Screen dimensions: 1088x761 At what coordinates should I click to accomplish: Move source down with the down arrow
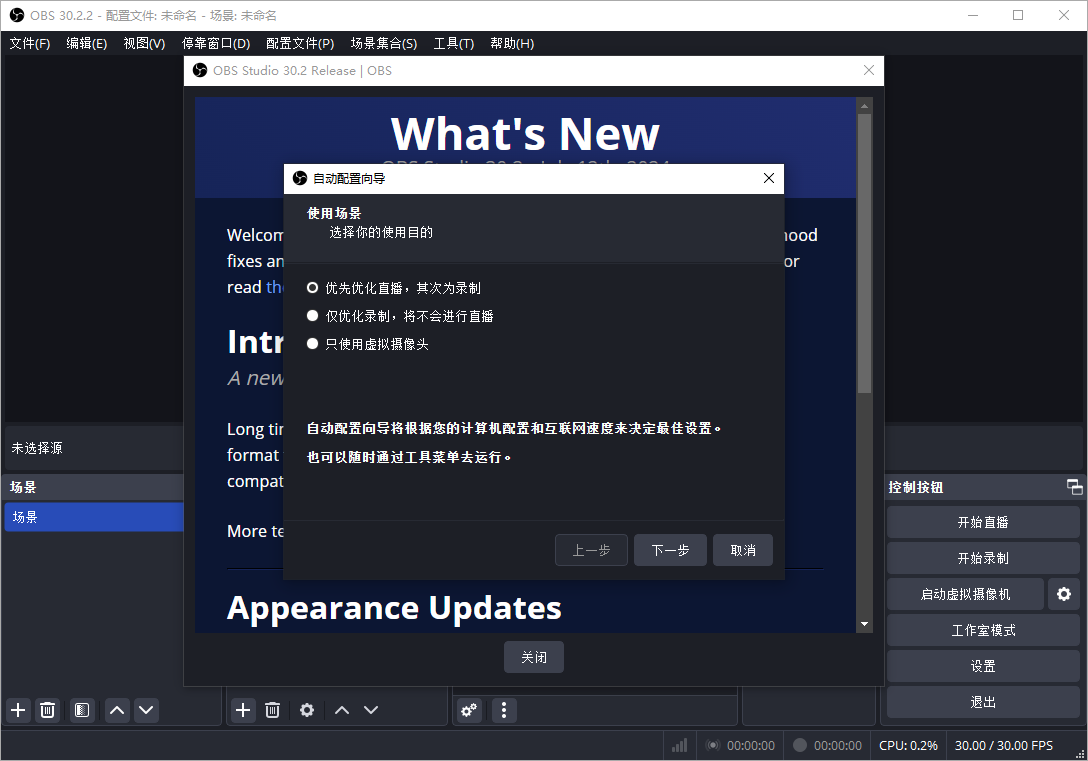(x=371, y=710)
